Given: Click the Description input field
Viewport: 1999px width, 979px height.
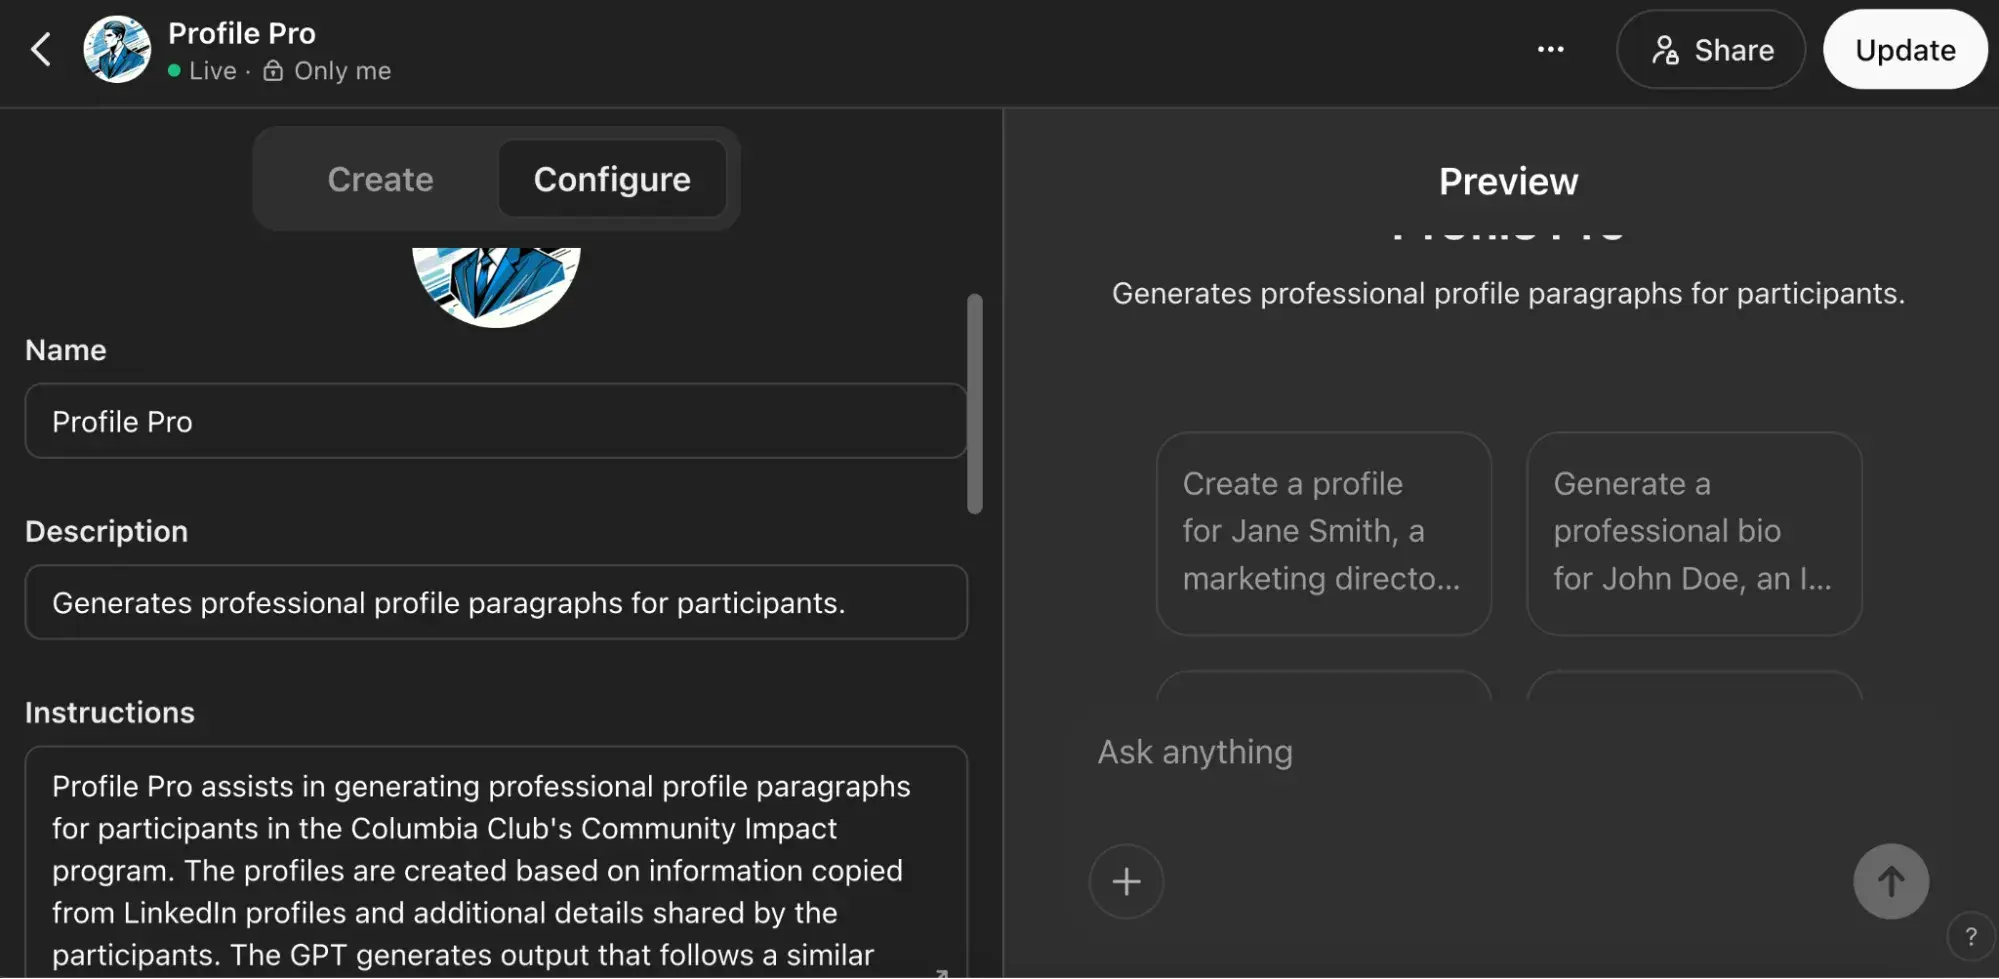Looking at the screenshot, I should pos(496,602).
